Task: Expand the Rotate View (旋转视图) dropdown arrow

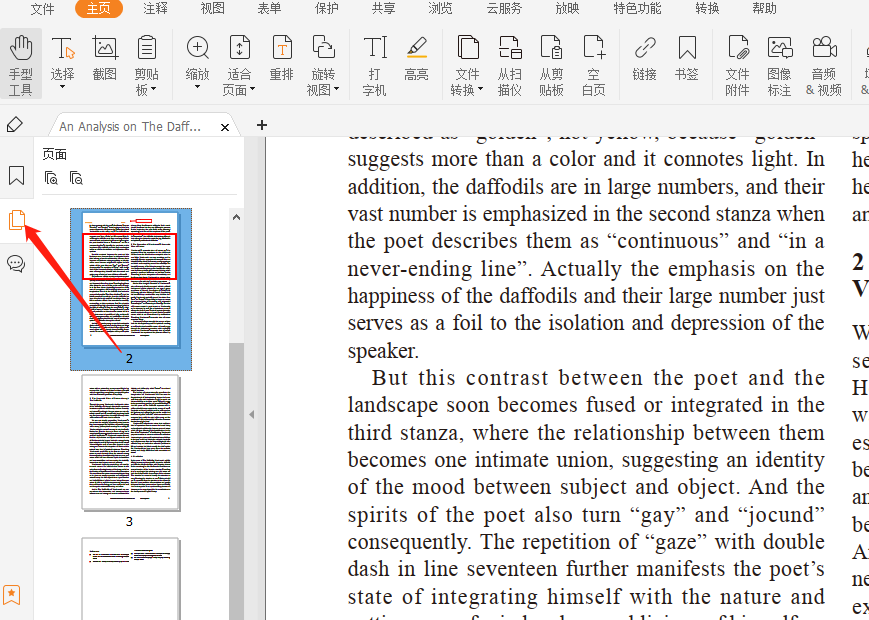Action: tap(336, 89)
